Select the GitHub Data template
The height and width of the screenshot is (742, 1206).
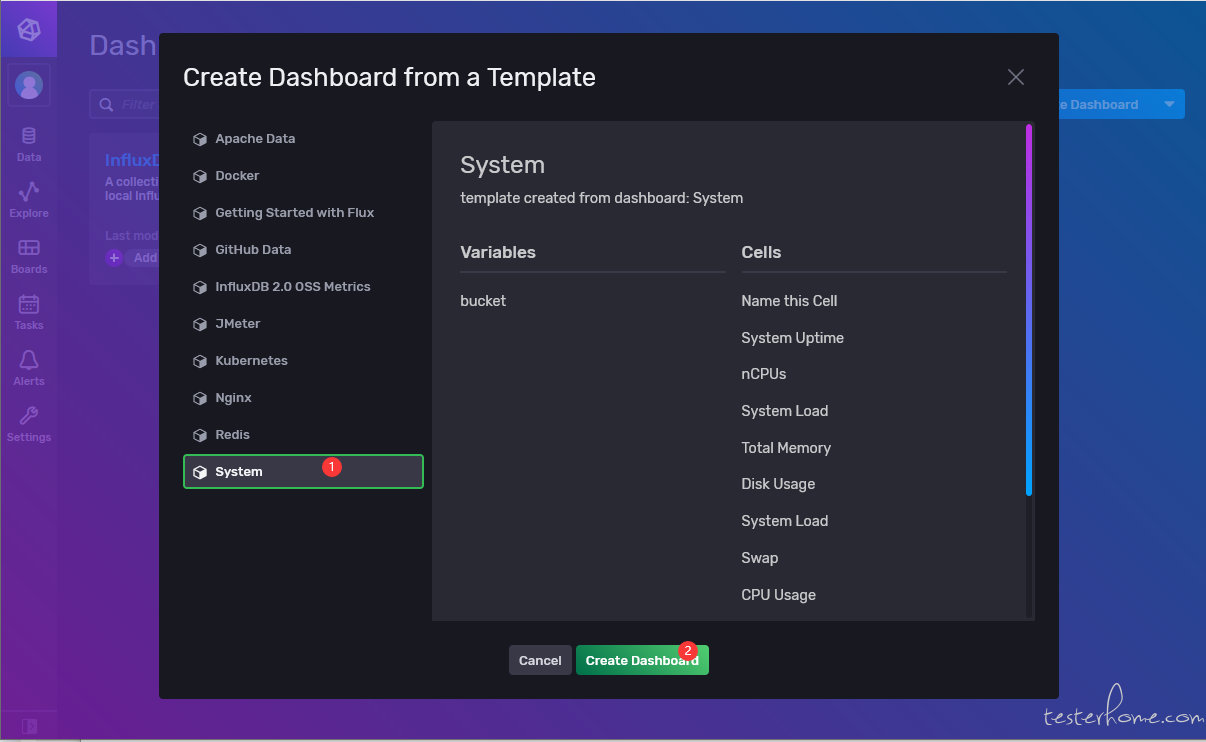tap(303, 250)
